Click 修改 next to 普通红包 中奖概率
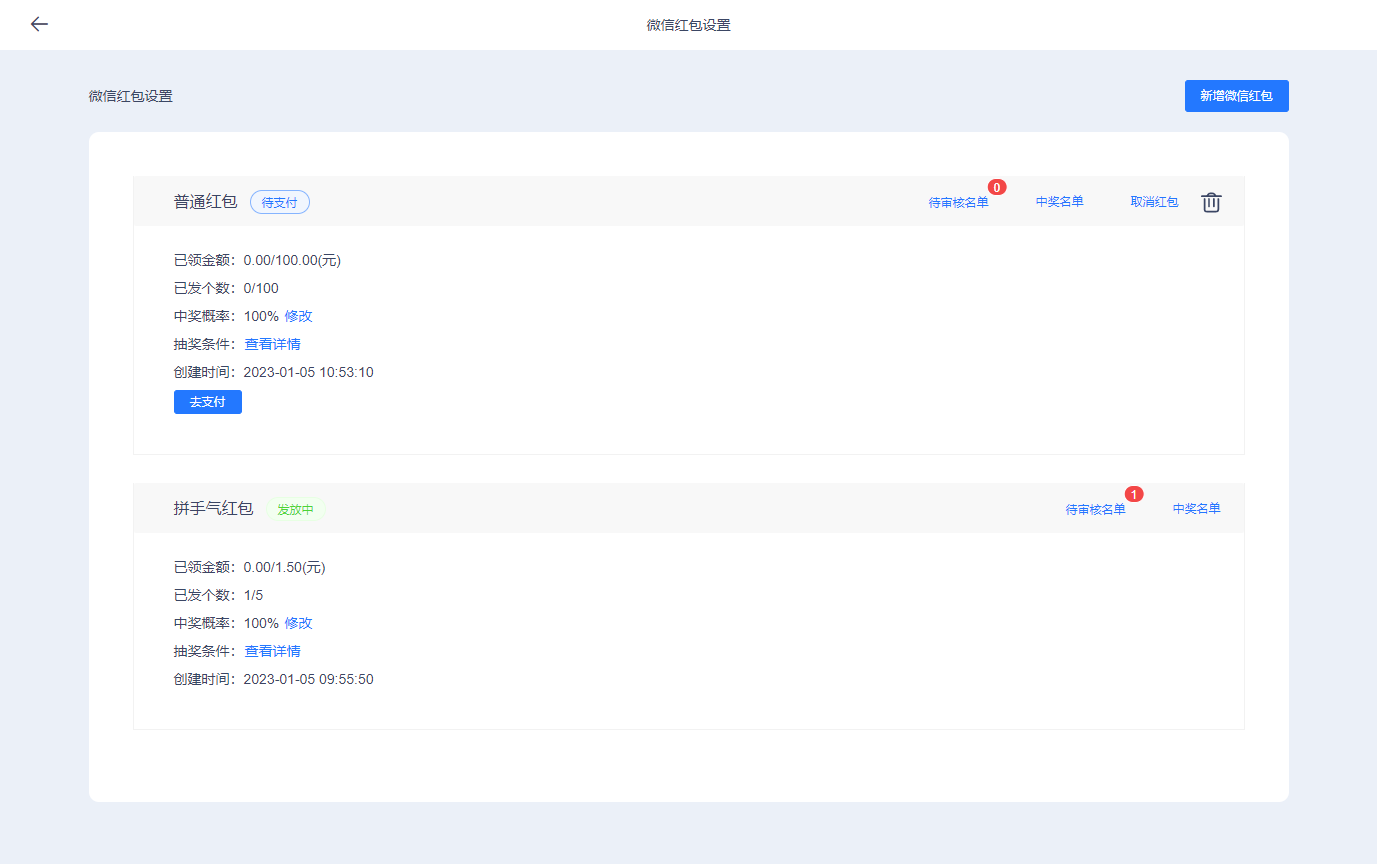This screenshot has width=1377, height=864. (298, 316)
